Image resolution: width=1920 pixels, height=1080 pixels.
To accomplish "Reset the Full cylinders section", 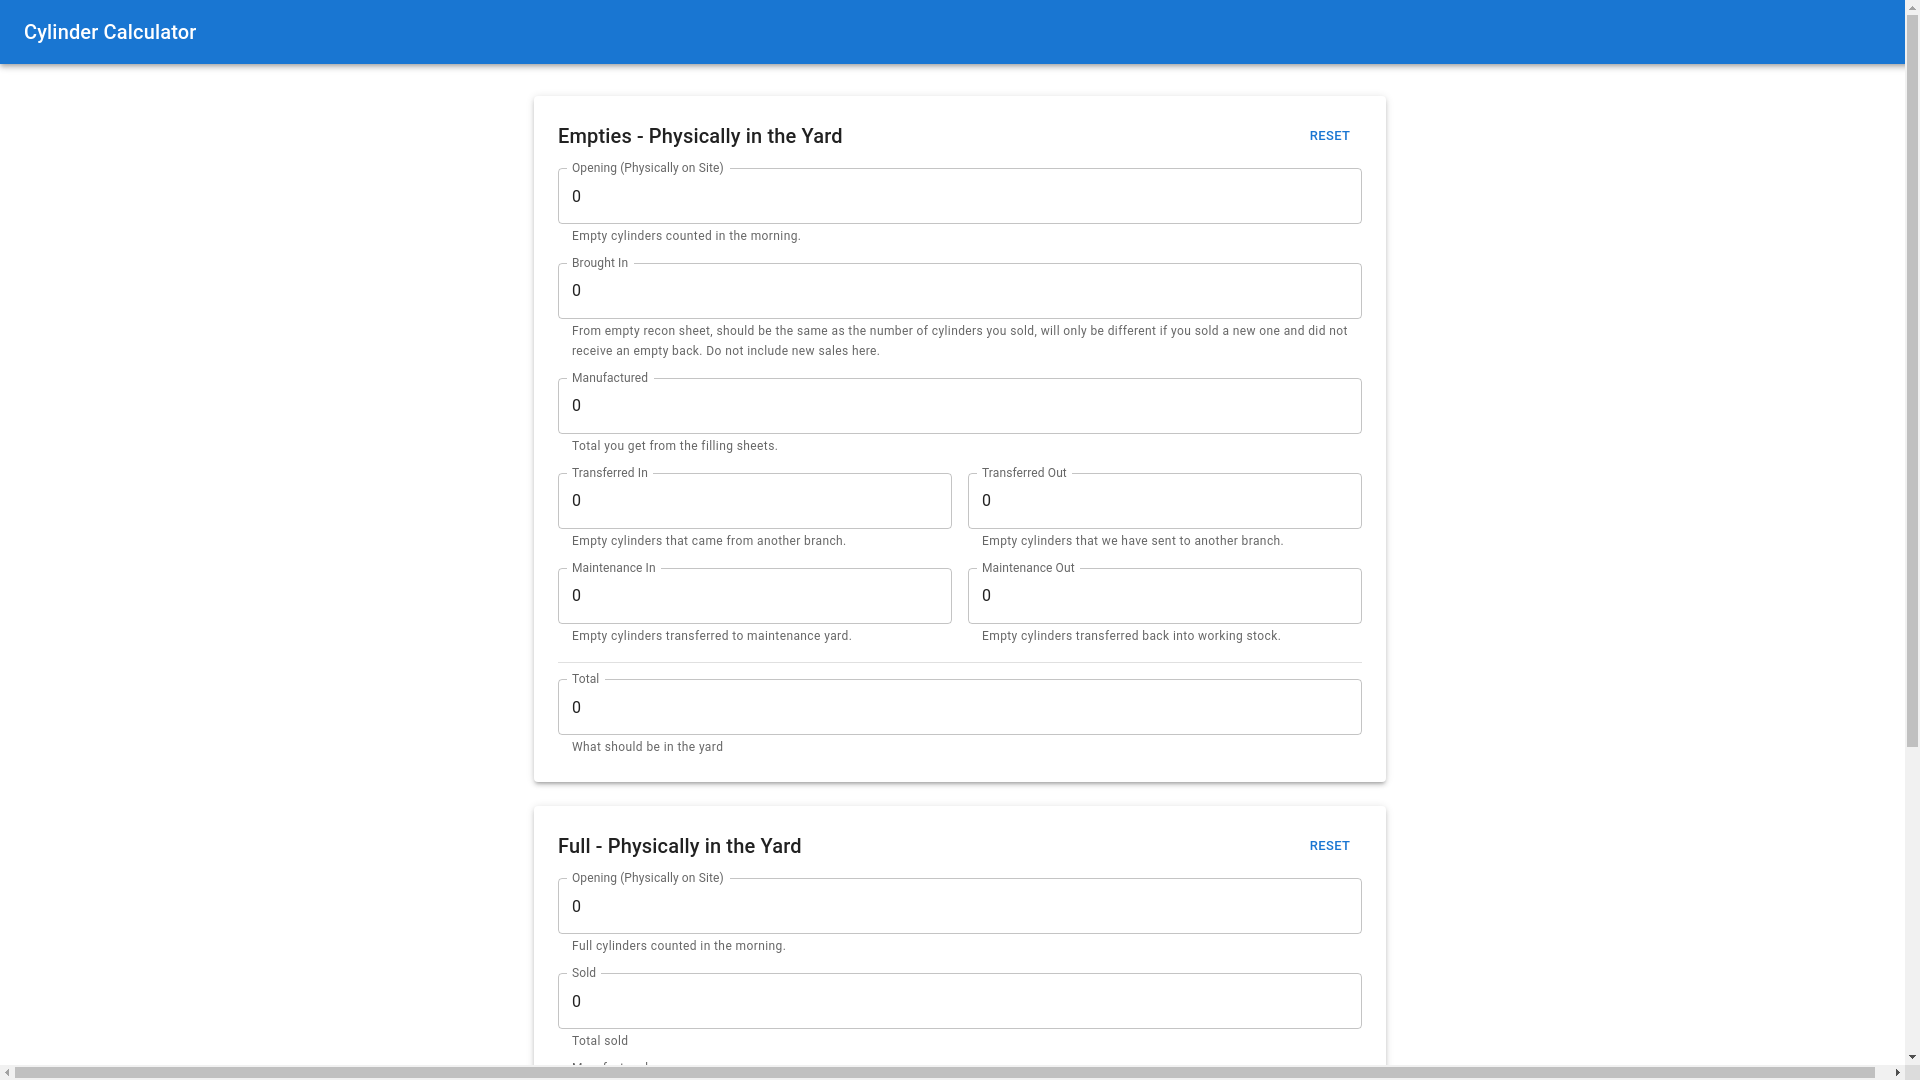I will (1329, 846).
